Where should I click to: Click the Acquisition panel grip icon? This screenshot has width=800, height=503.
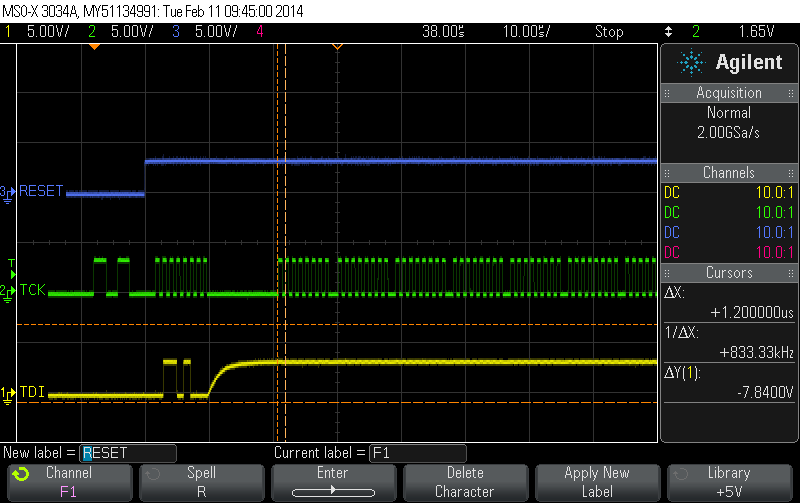pyautogui.click(x=667, y=93)
